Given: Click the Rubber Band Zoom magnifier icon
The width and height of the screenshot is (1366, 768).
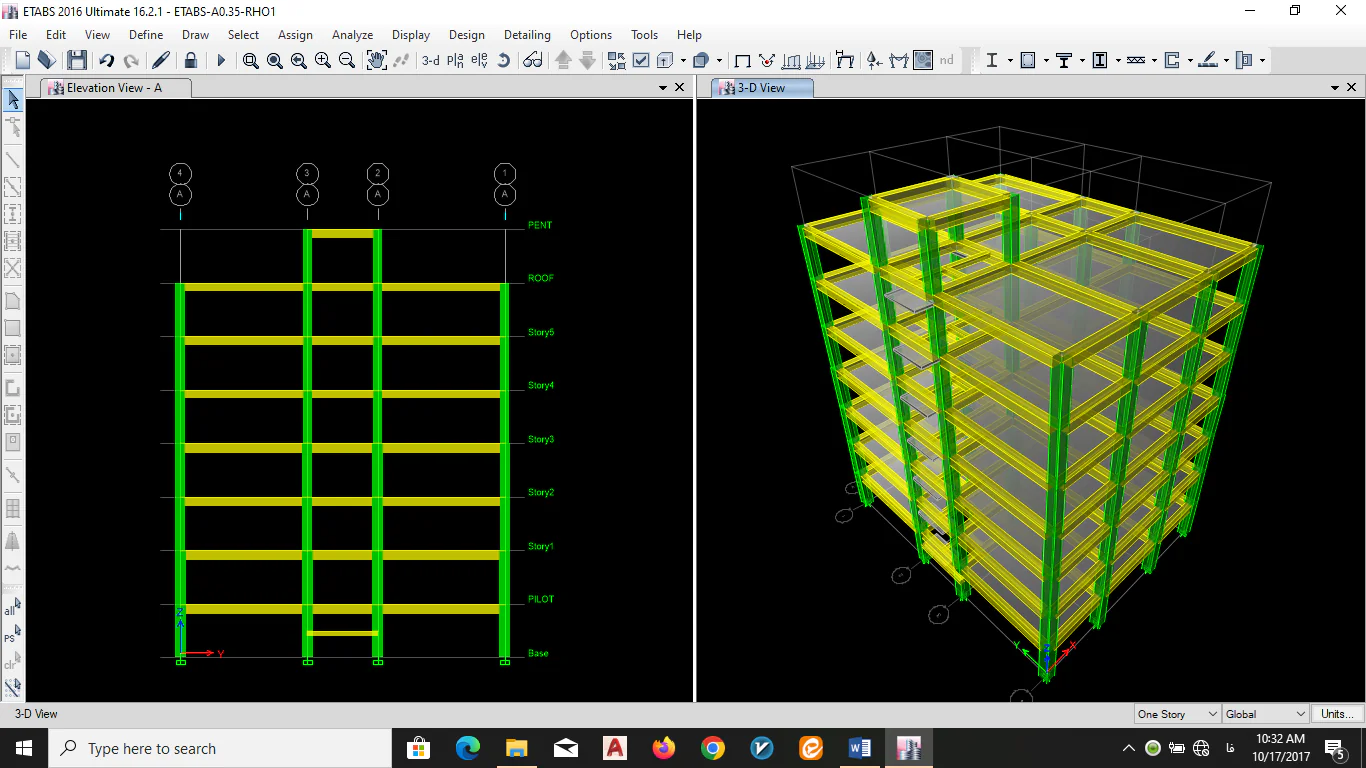Looking at the screenshot, I should [x=250, y=60].
